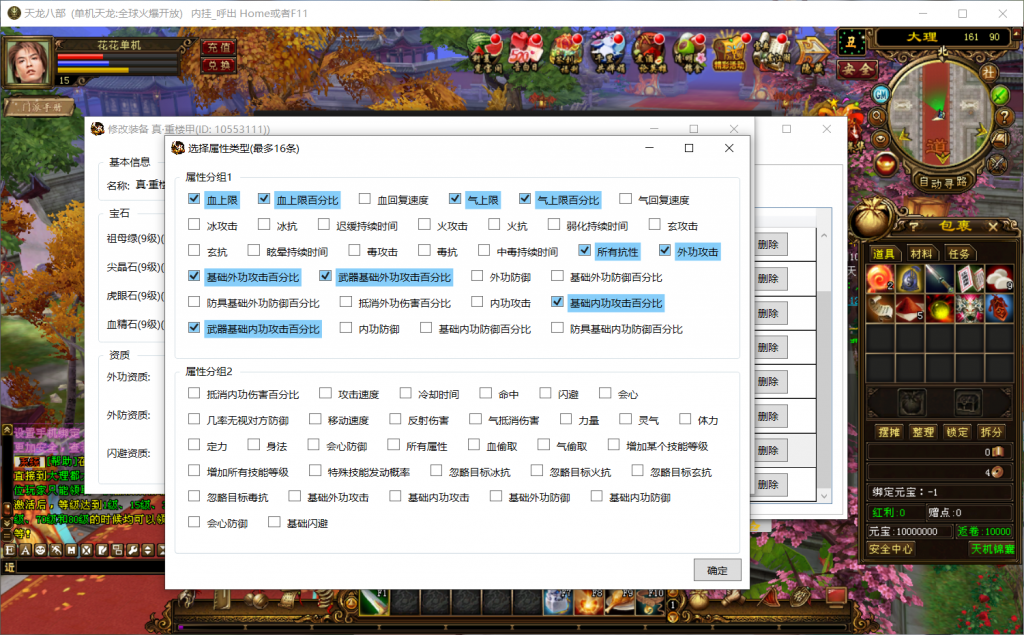Select the demon mask item in bag
Screen dimensions: 1024x635
tap(969, 308)
